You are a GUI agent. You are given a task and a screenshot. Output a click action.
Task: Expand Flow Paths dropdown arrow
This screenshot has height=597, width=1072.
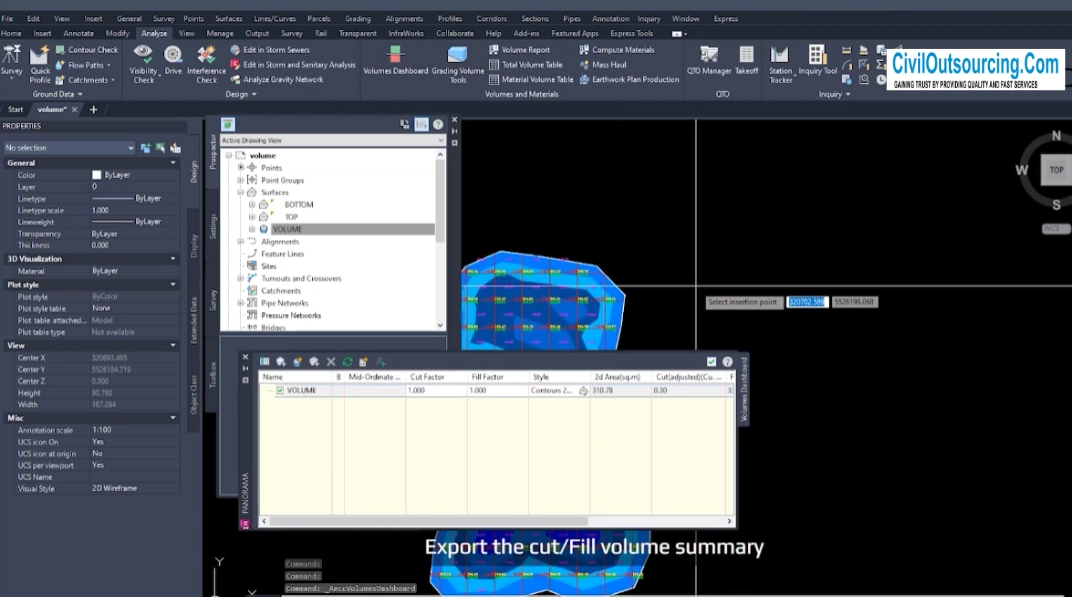click(x=109, y=66)
